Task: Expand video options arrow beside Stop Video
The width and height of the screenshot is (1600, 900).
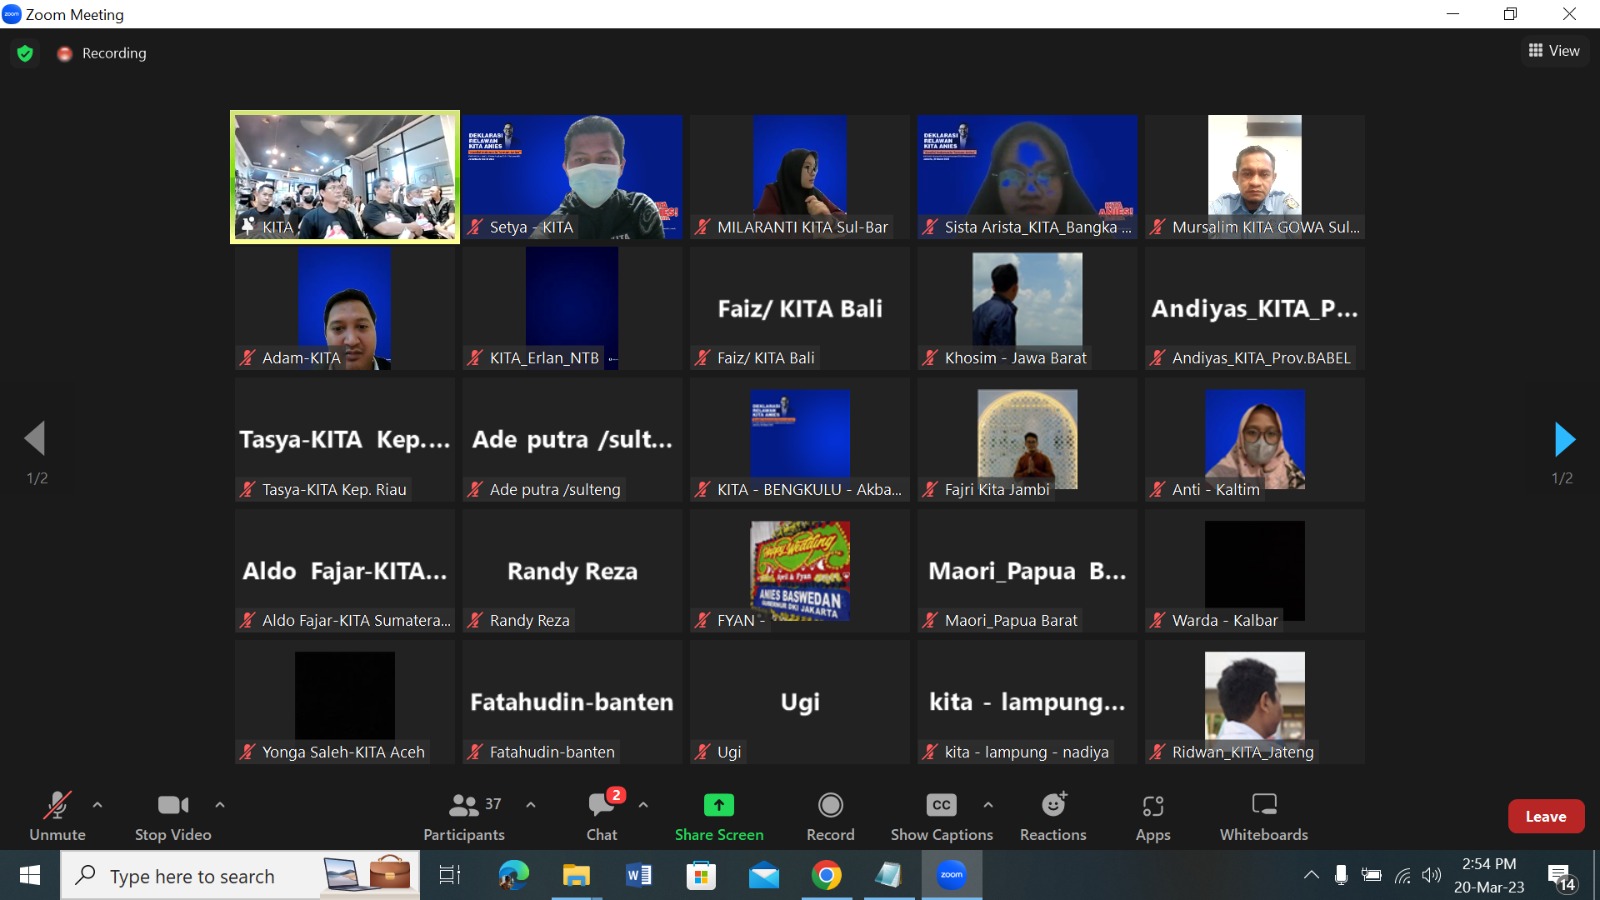Action: 220,804
